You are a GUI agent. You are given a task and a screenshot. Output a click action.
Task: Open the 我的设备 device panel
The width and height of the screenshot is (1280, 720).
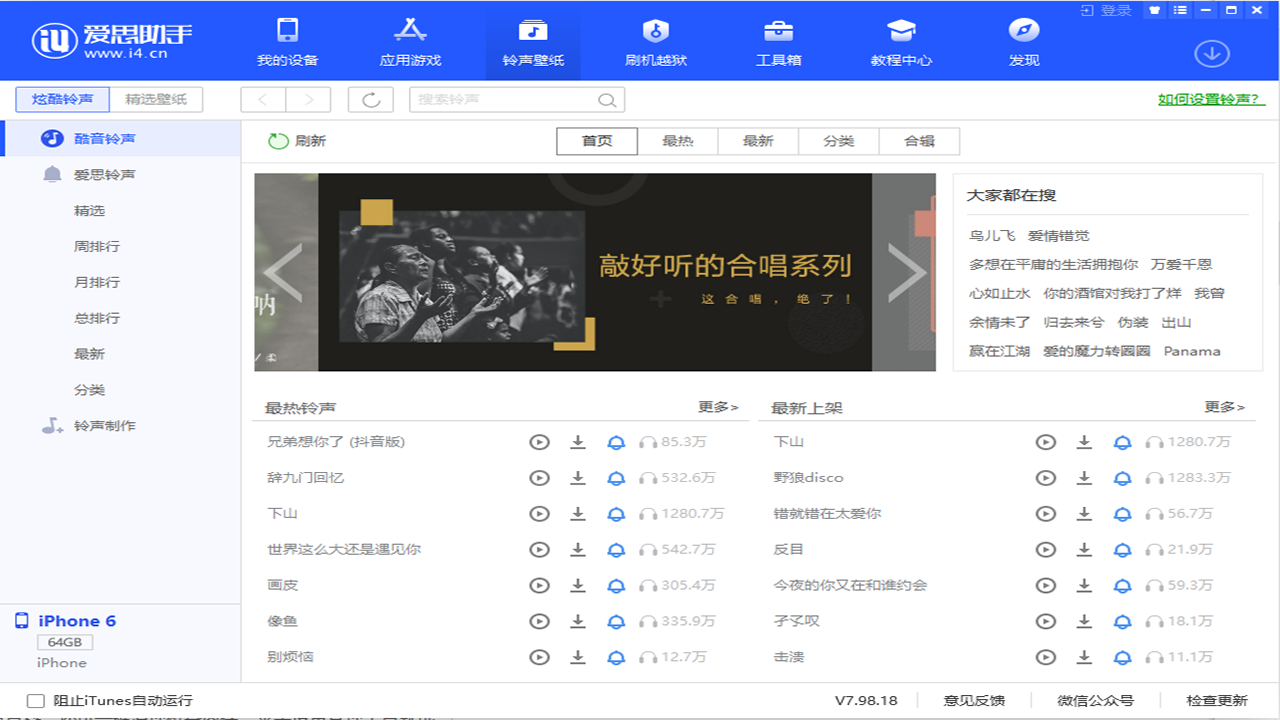coord(288,40)
